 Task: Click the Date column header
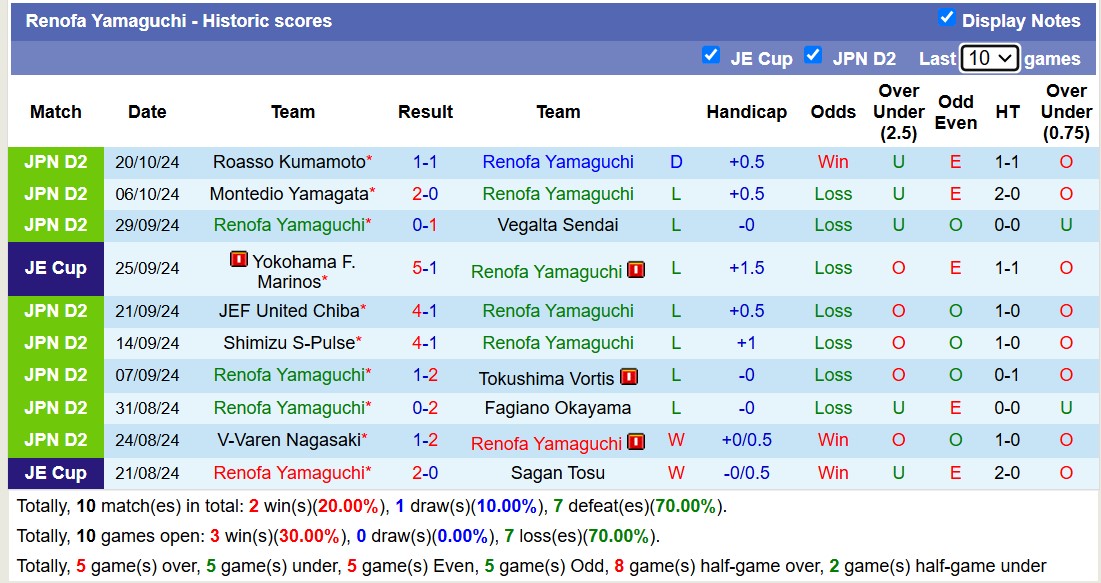click(x=147, y=112)
